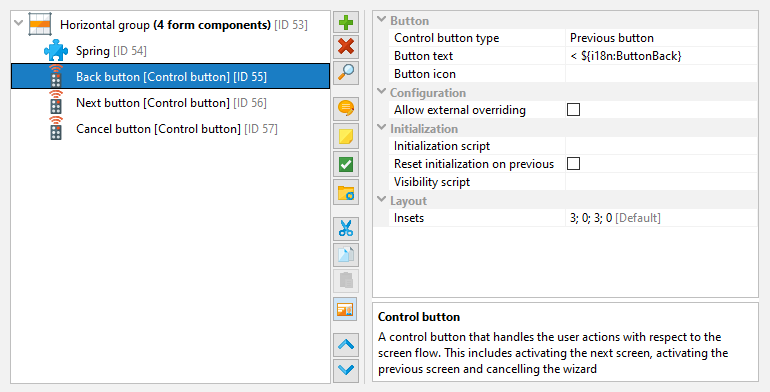Enable Allow external overriding checkbox
This screenshot has height=392, width=770.
point(573,110)
